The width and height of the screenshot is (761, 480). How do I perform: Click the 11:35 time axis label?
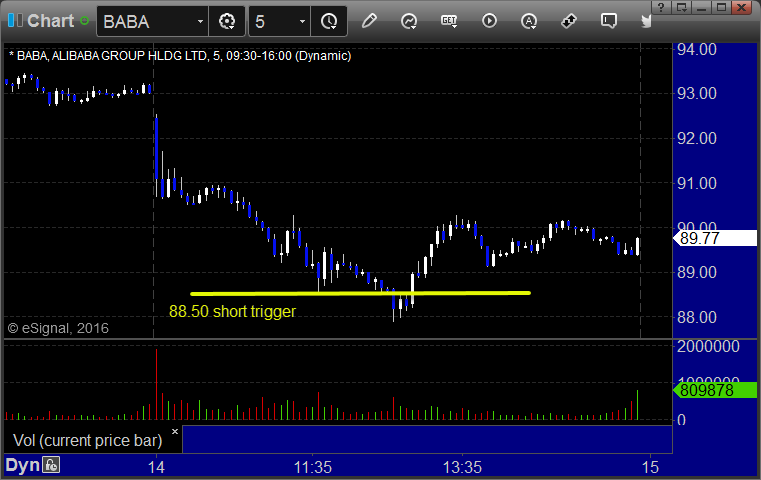coord(313,467)
